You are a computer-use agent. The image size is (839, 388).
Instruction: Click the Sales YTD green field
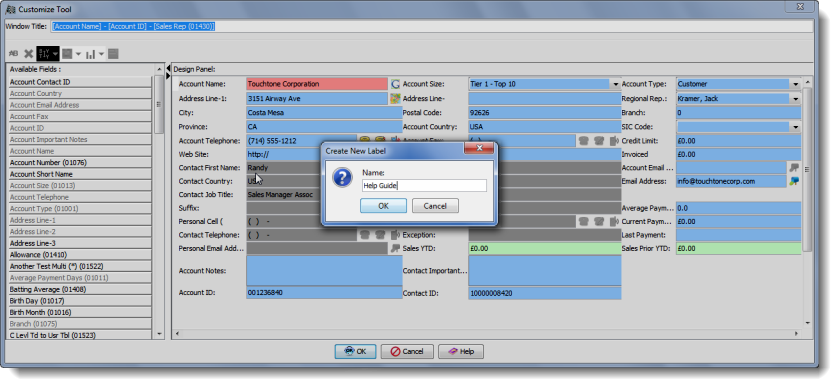545,248
